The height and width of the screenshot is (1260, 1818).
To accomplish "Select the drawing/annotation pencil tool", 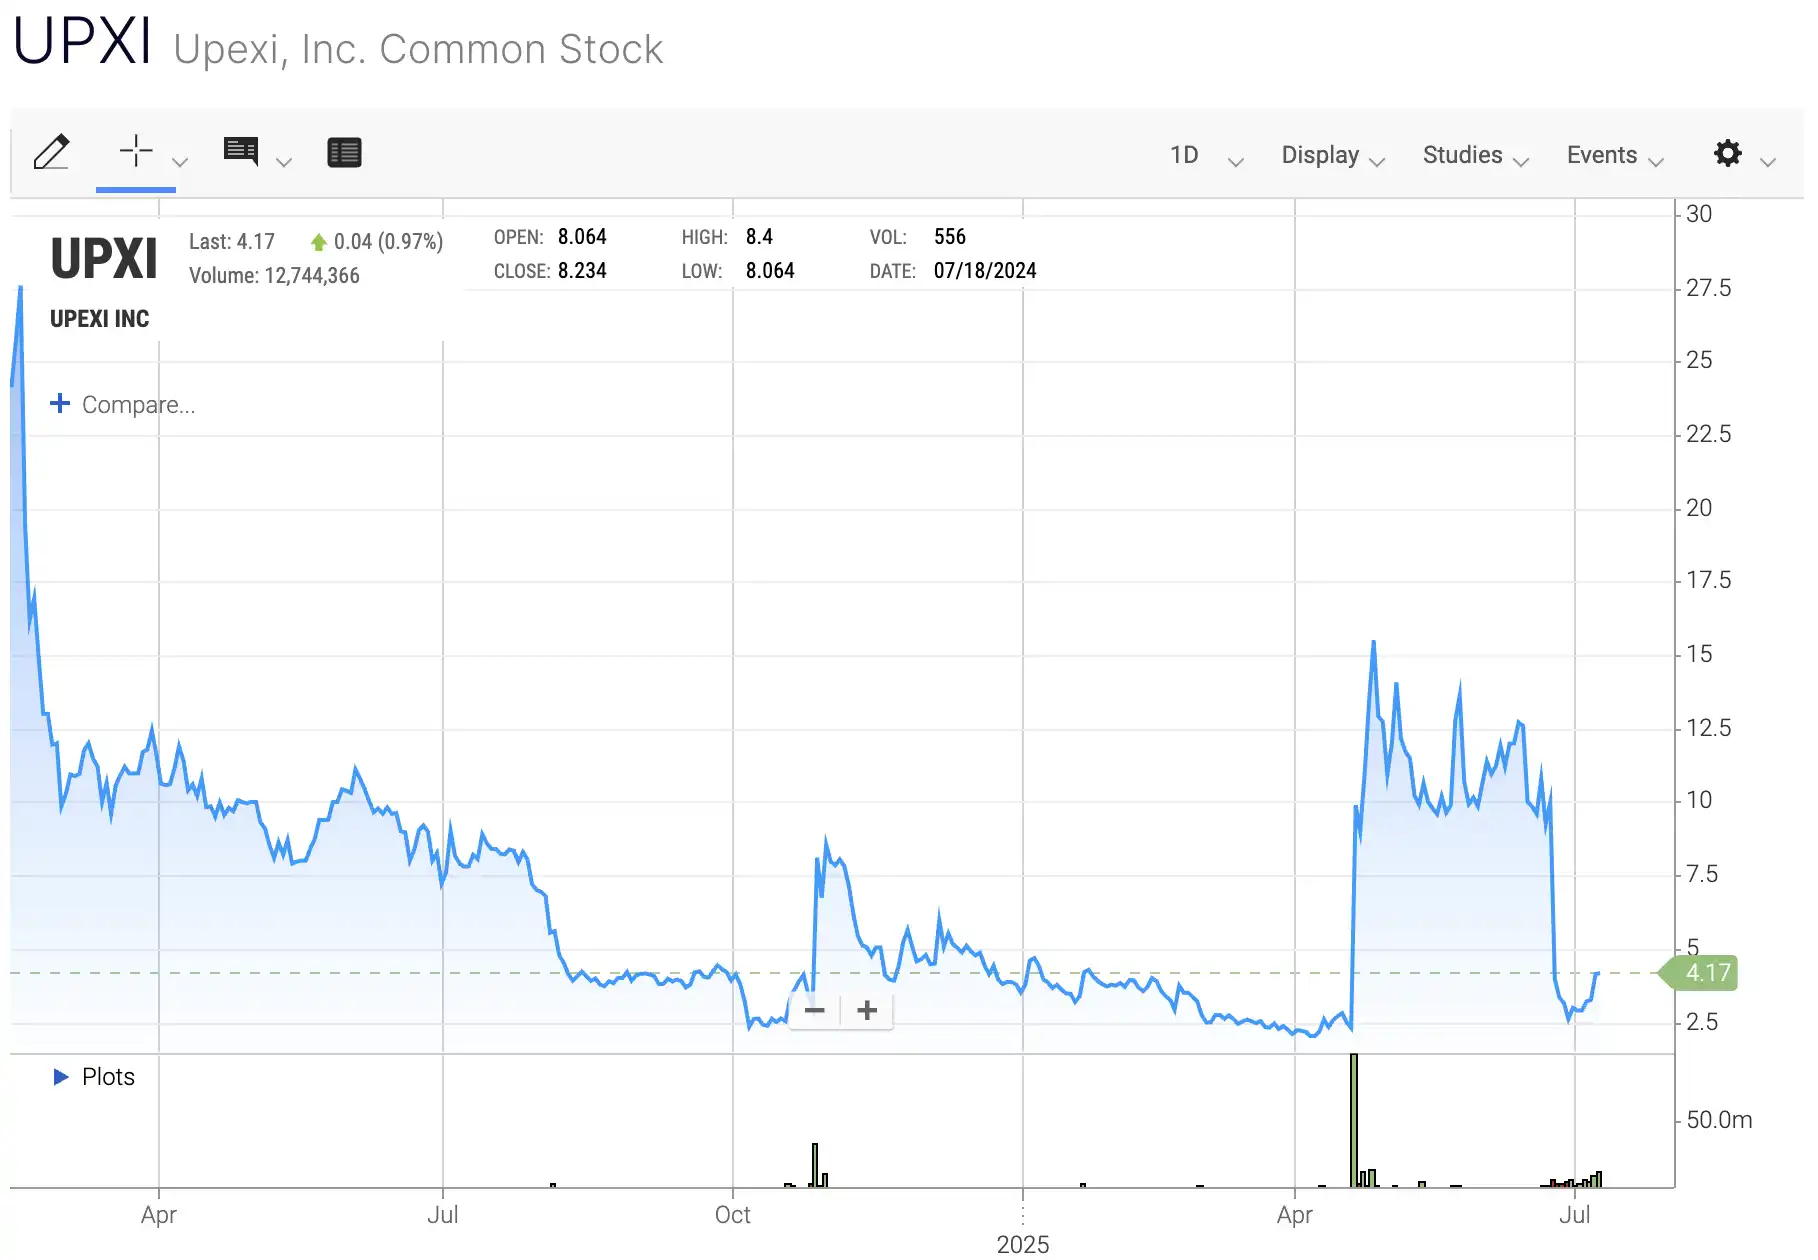I will click(53, 152).
